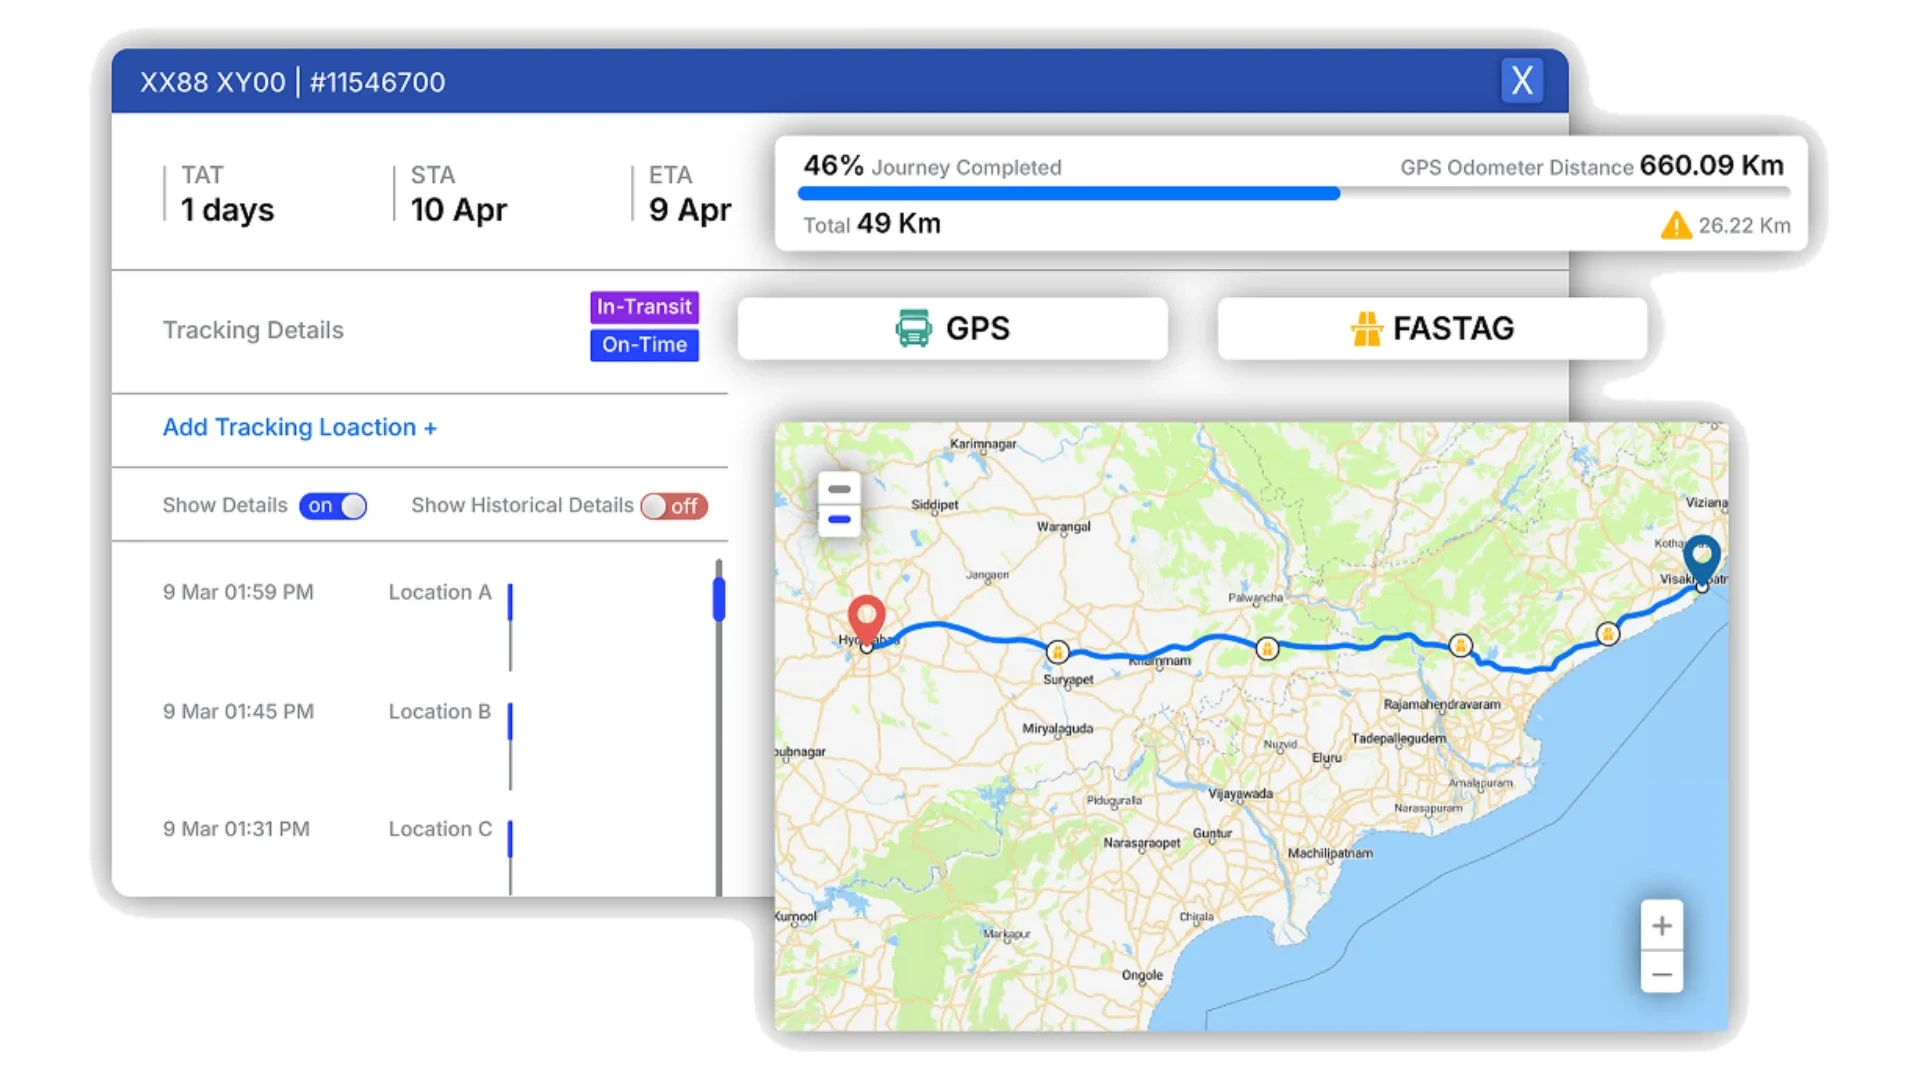Click Add Tracking Loaction + link

(300, 427)
